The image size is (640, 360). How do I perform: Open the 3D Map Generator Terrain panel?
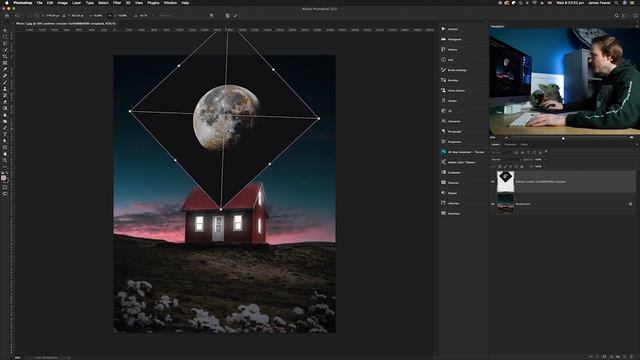tap(463, 152)
